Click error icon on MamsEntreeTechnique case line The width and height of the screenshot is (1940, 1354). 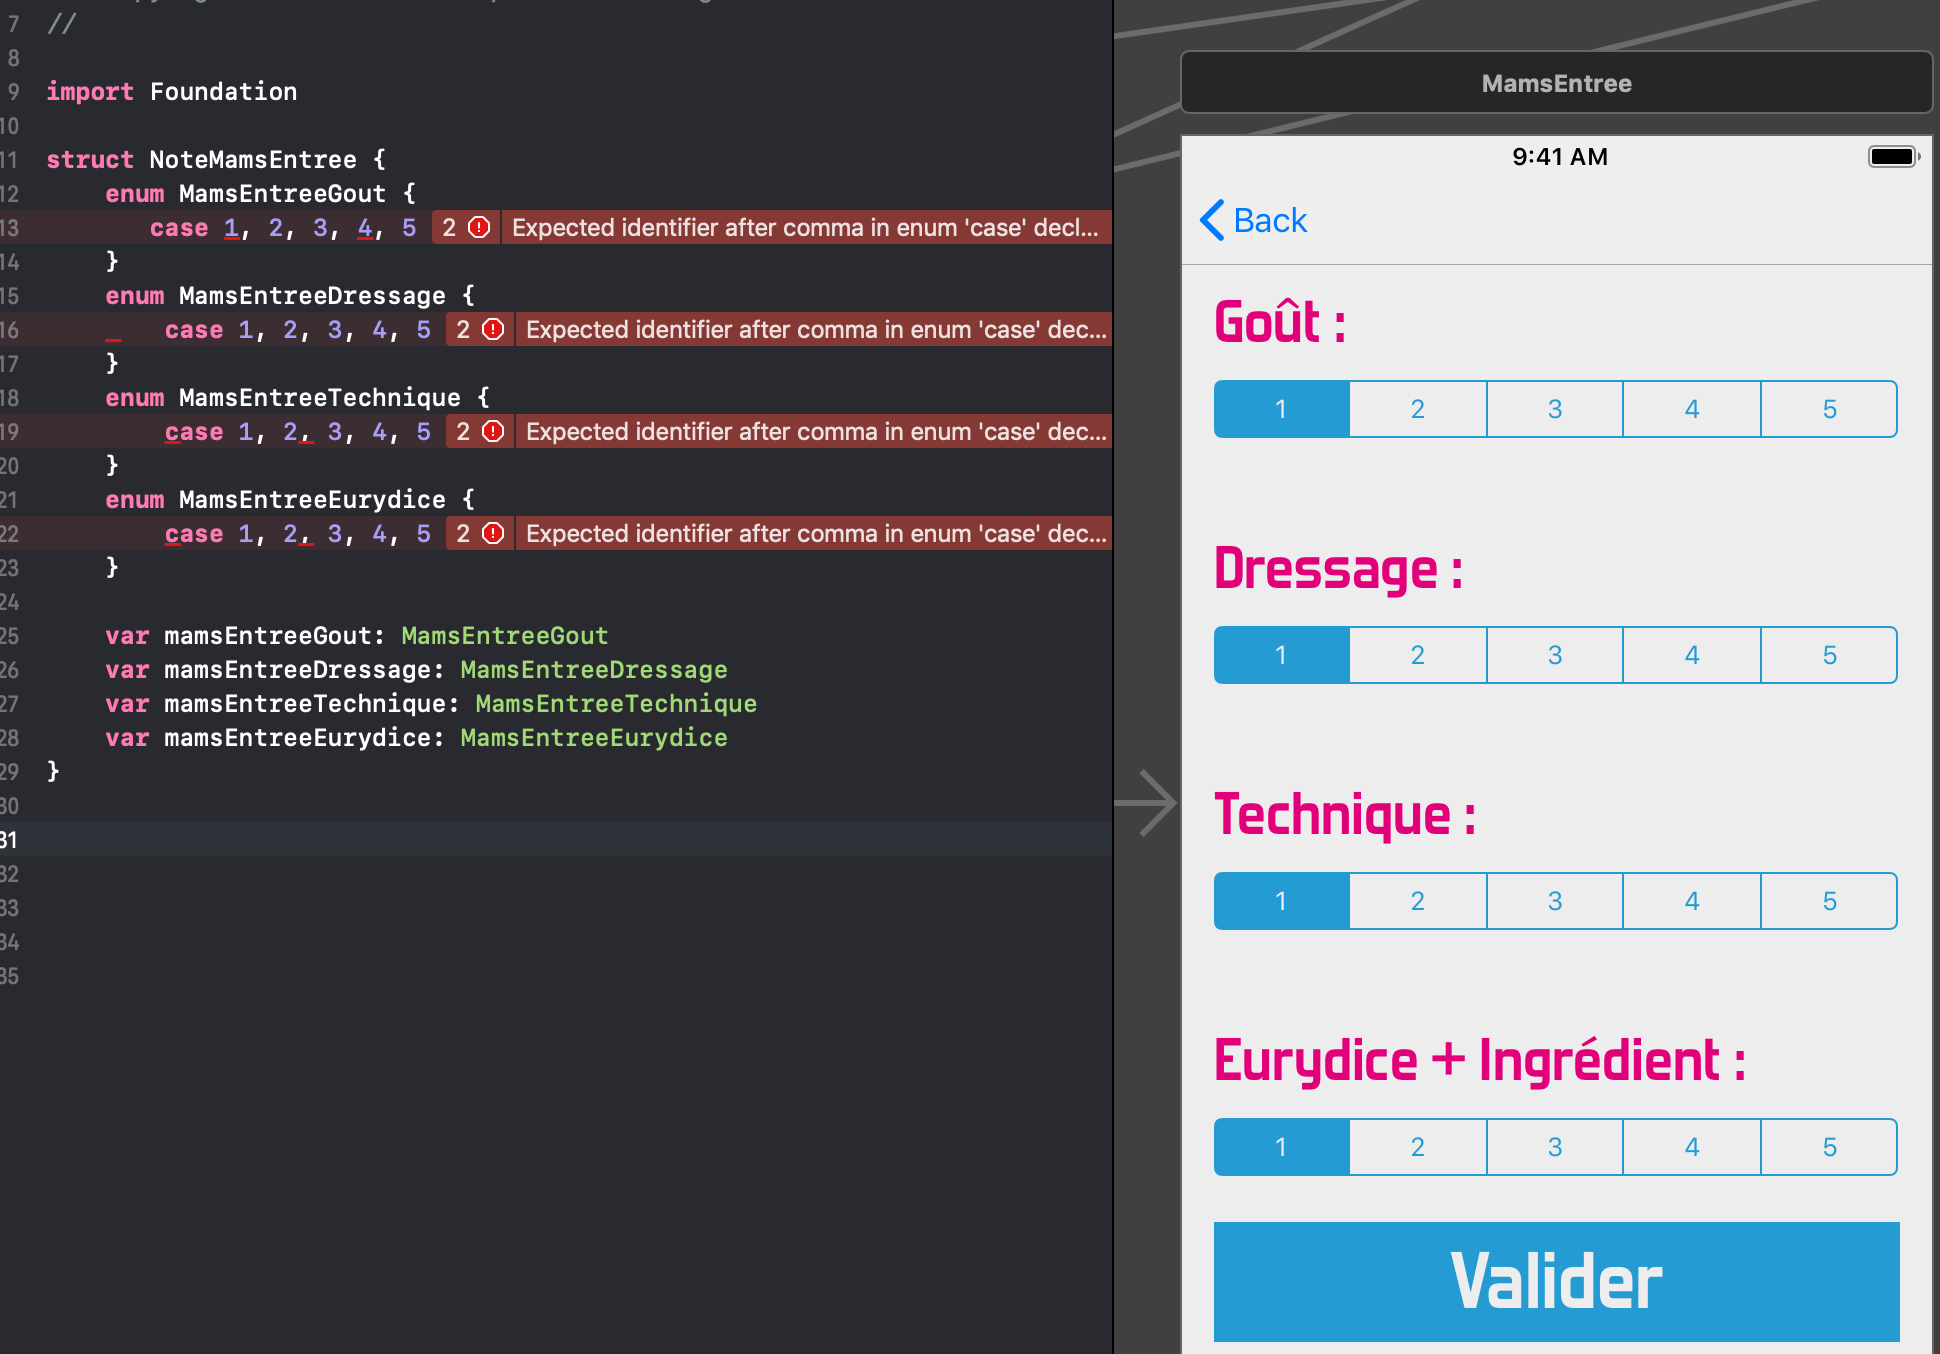pyautogui.click(x=493, y=431)
